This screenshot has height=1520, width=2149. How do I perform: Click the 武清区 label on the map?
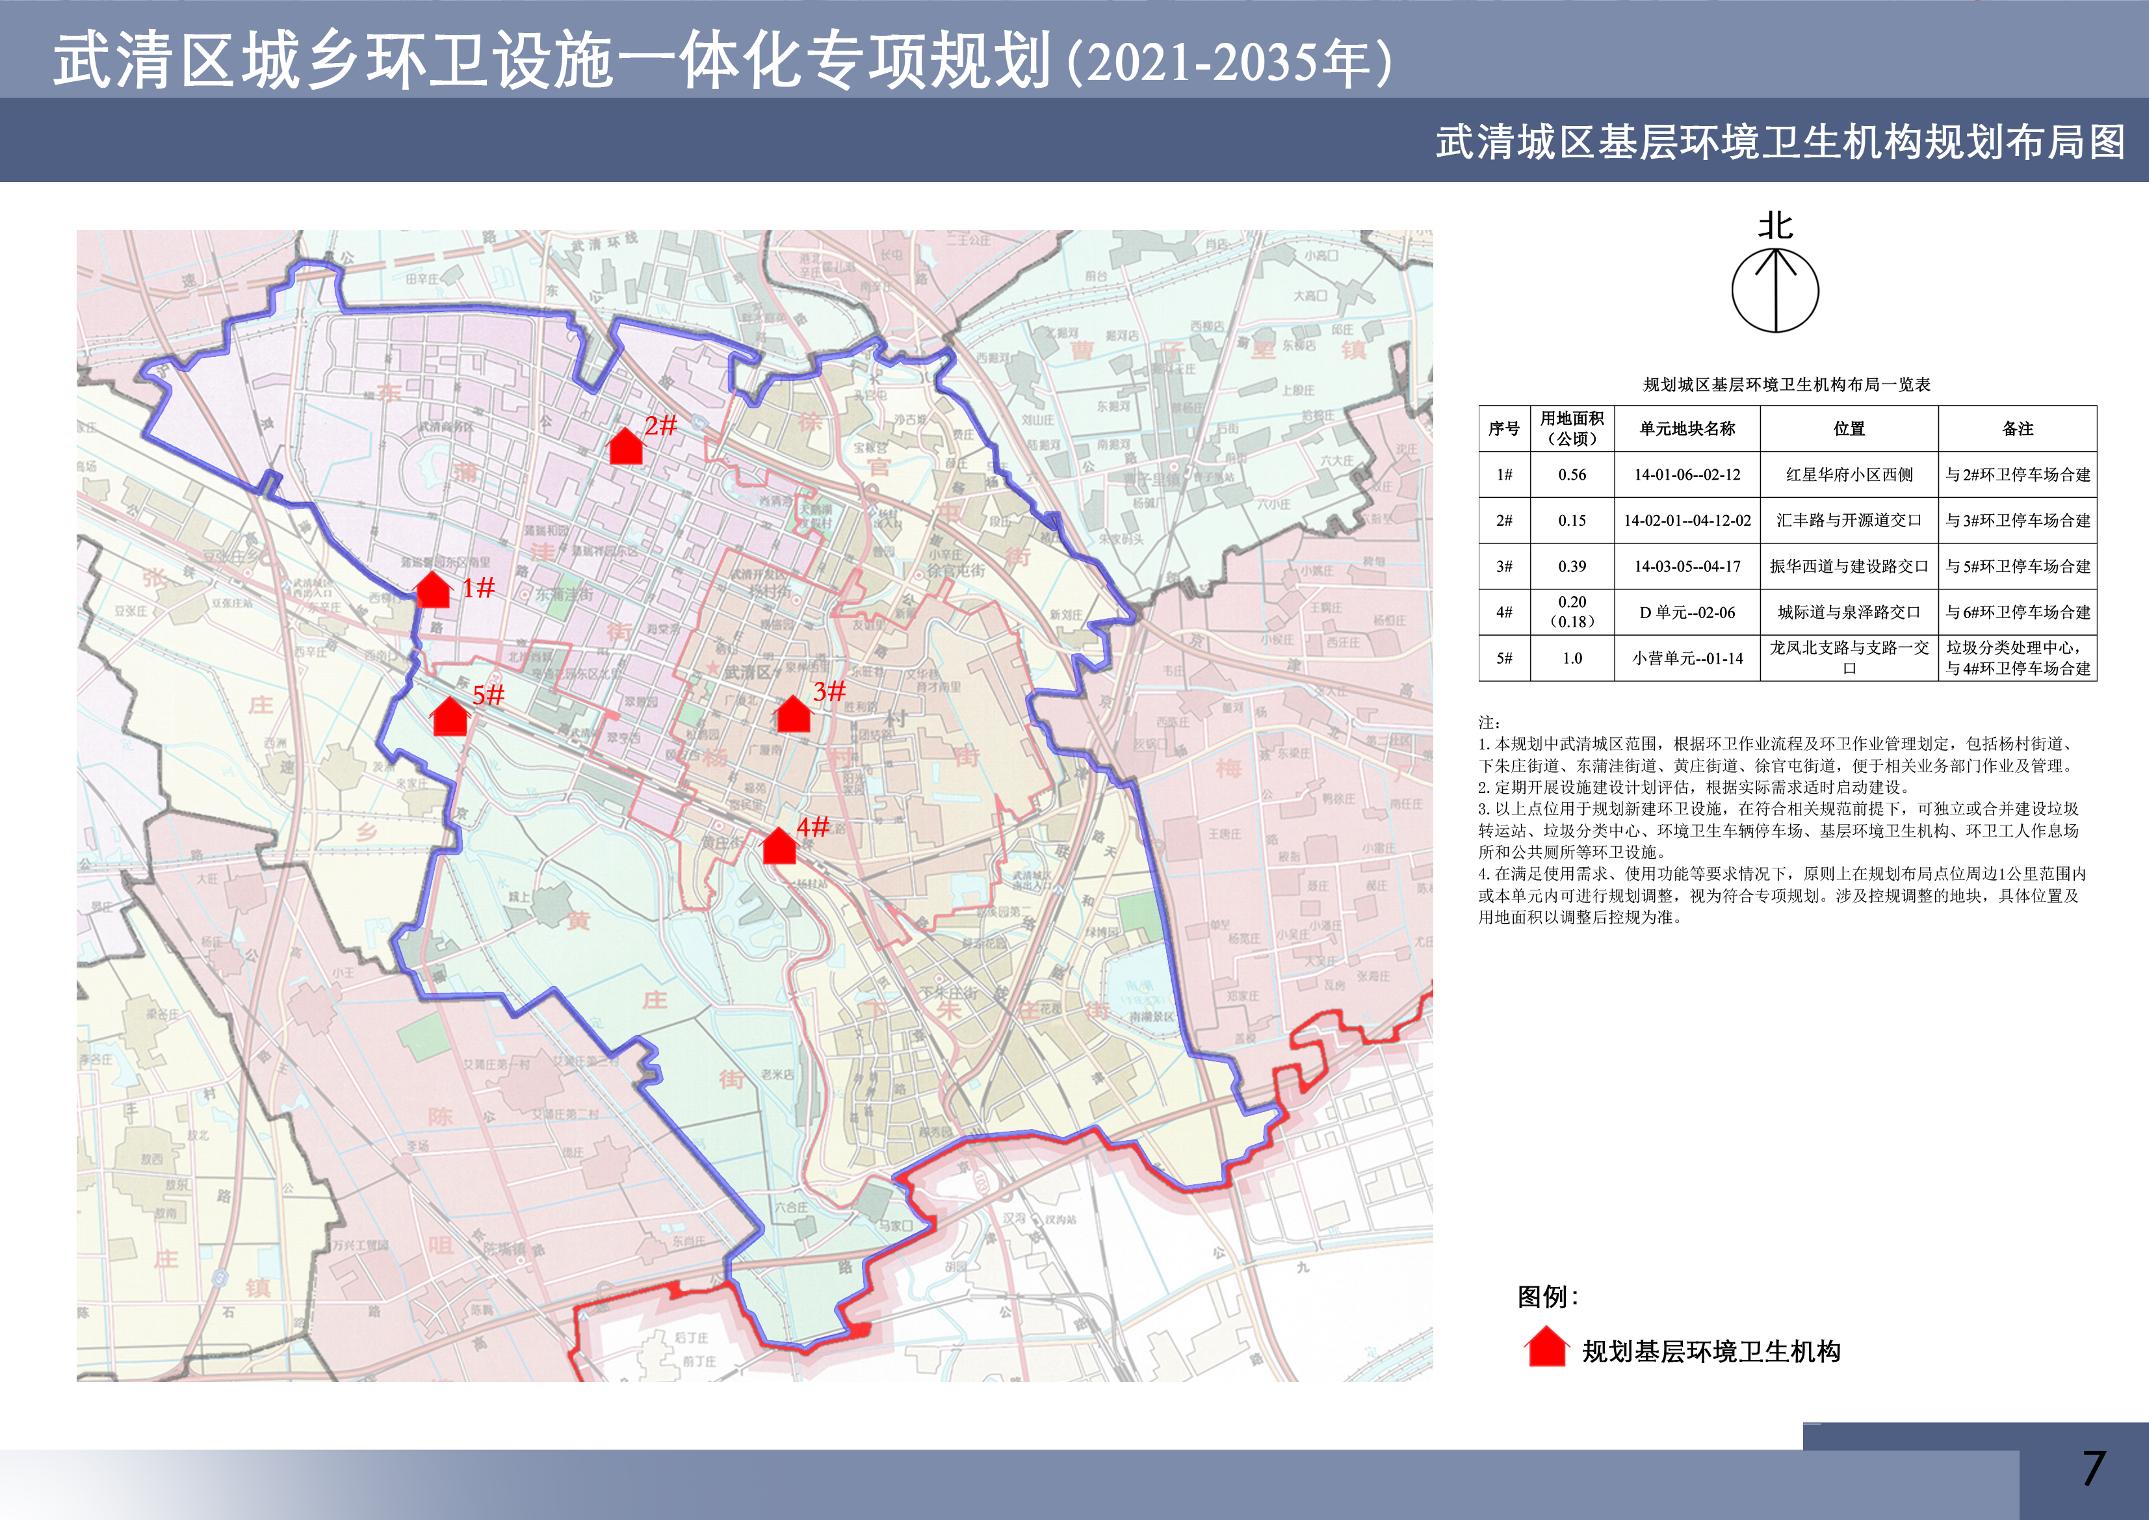tap(748, 673)
